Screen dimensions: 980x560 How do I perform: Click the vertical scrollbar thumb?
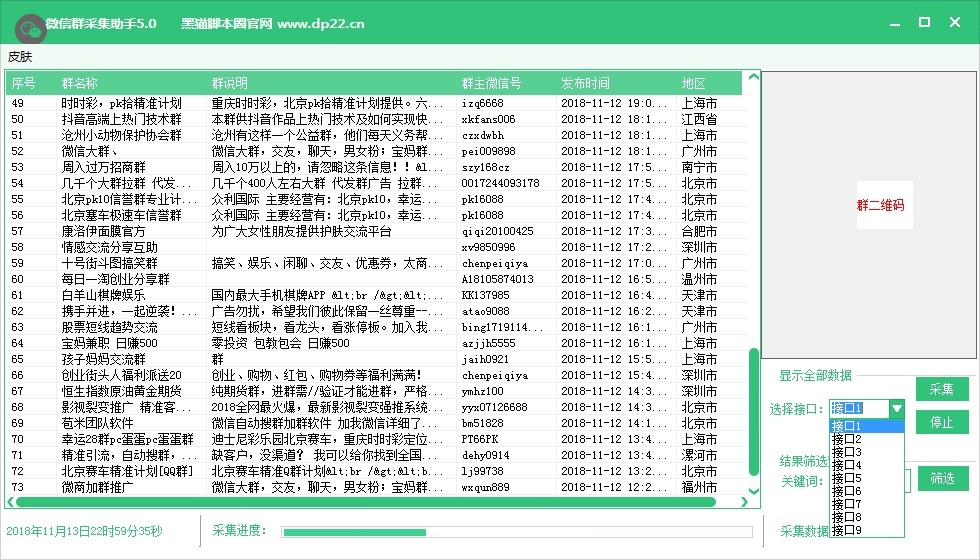pyautogui.click(x=754, y=412)
